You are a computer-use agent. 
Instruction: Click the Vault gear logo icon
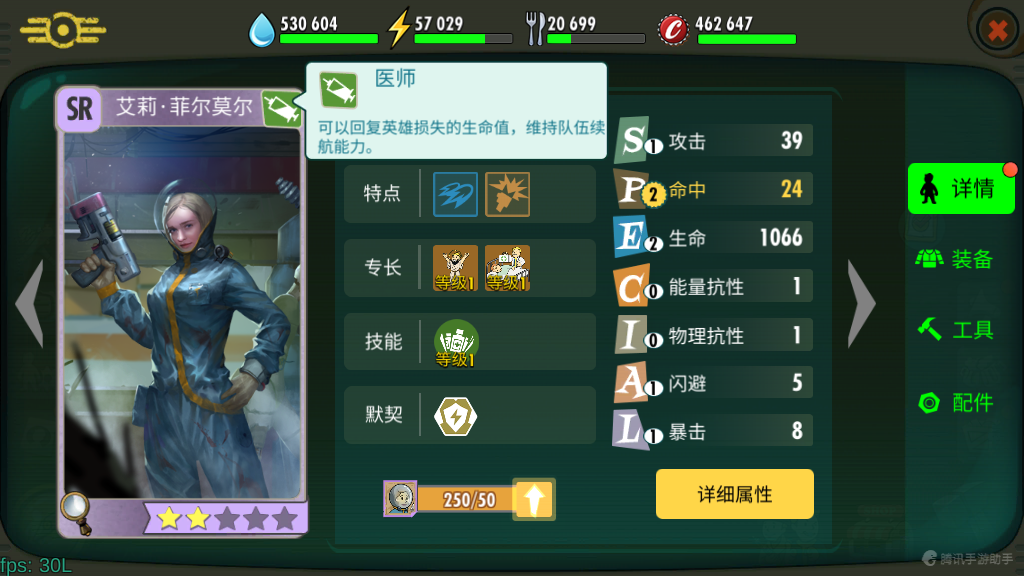[x=63, y=30]
